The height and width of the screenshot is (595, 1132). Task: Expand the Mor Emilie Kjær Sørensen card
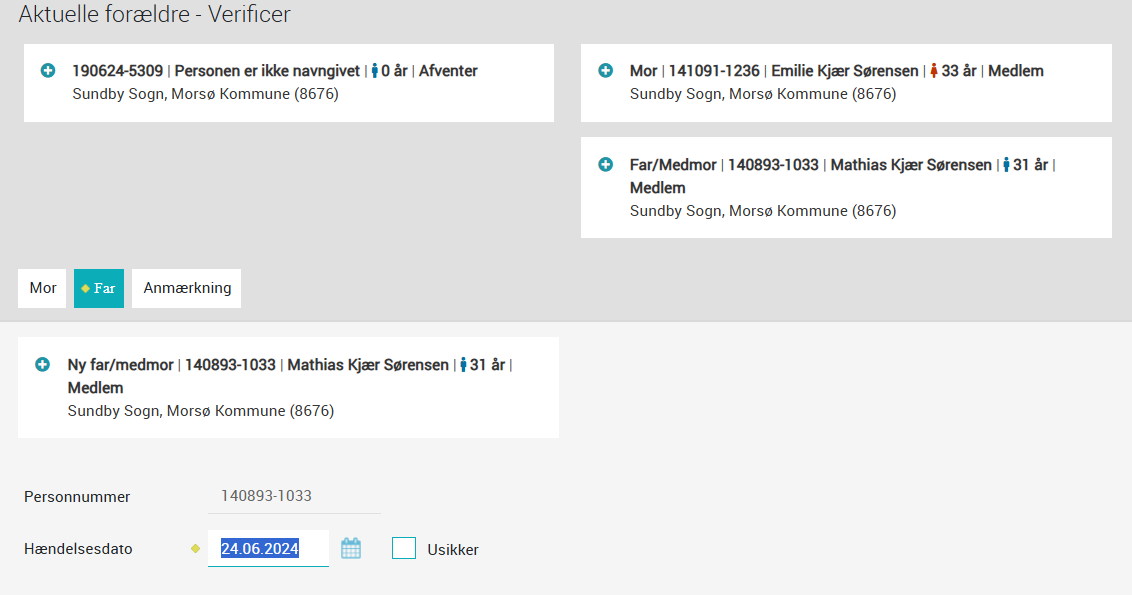pyautogui.click(x=605, y=71)
